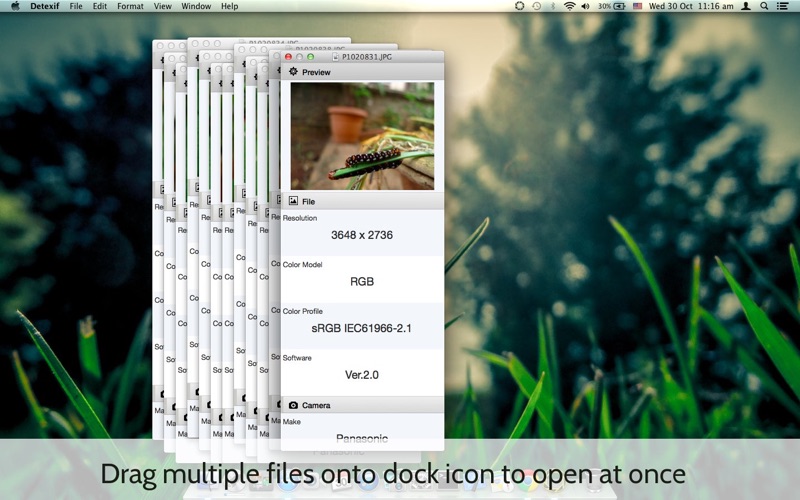Zoom the P1020831.JPG window with green button

tap(310, 57)
